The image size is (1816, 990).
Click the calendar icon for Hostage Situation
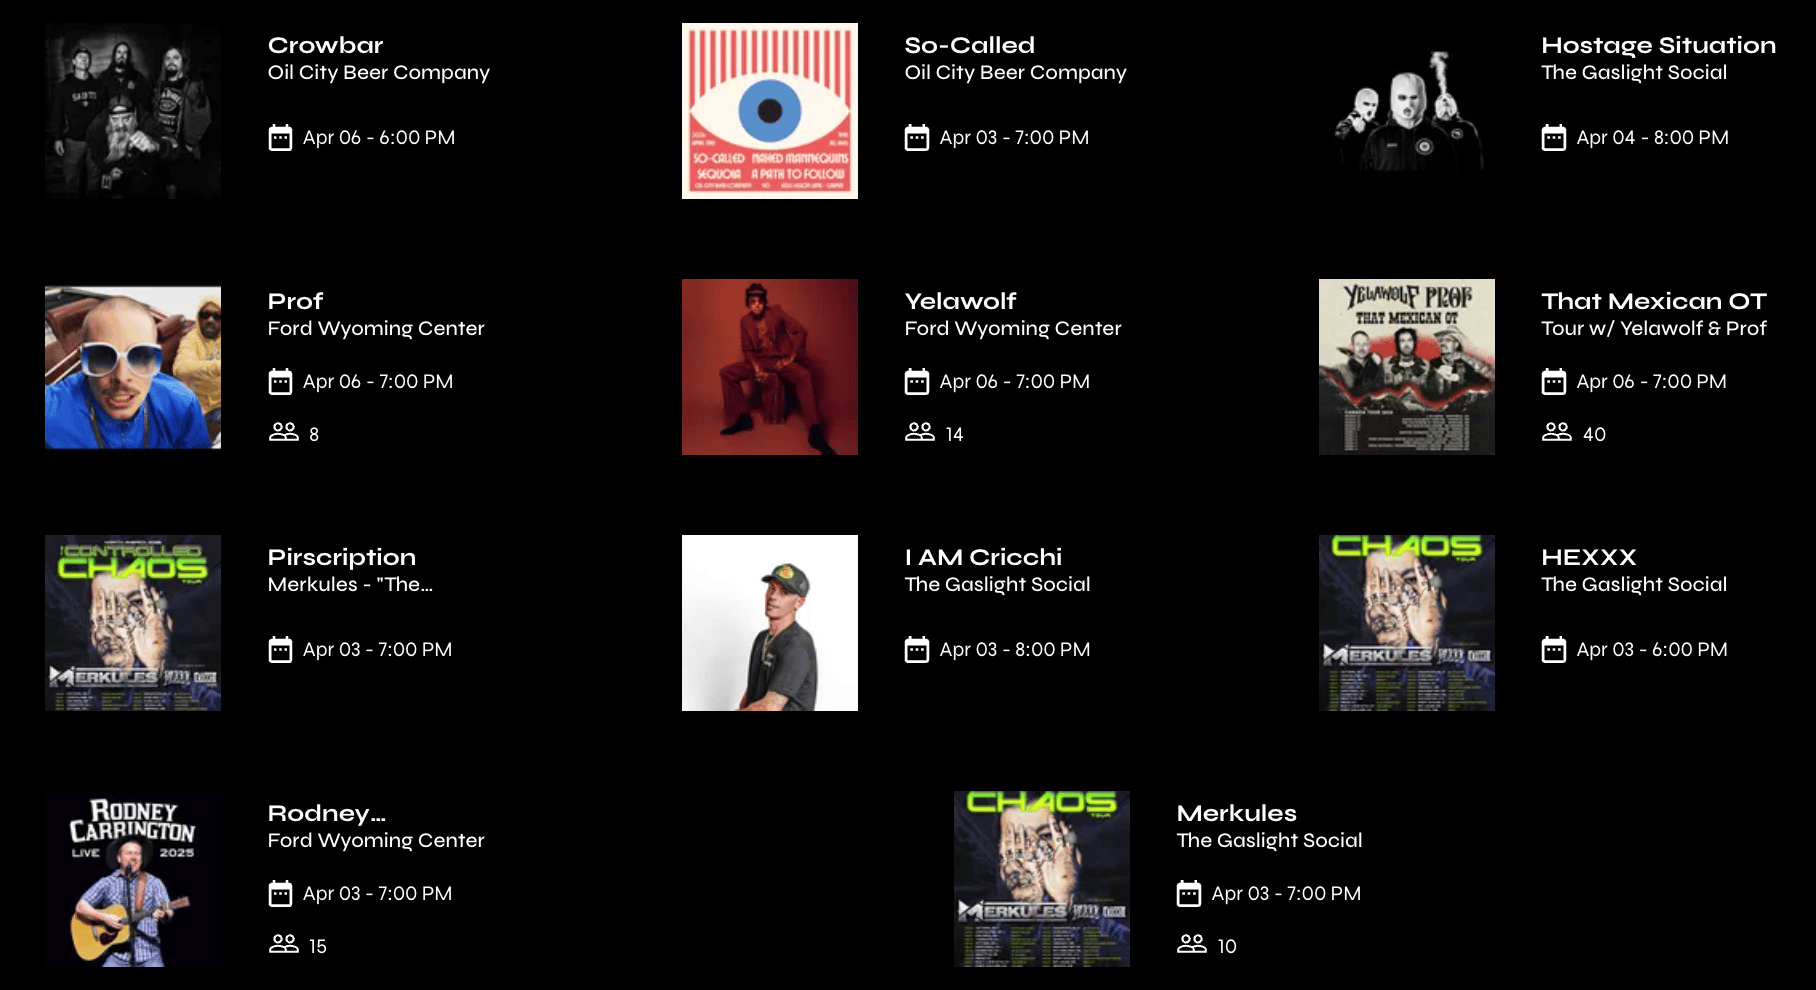coord(1554,138)
